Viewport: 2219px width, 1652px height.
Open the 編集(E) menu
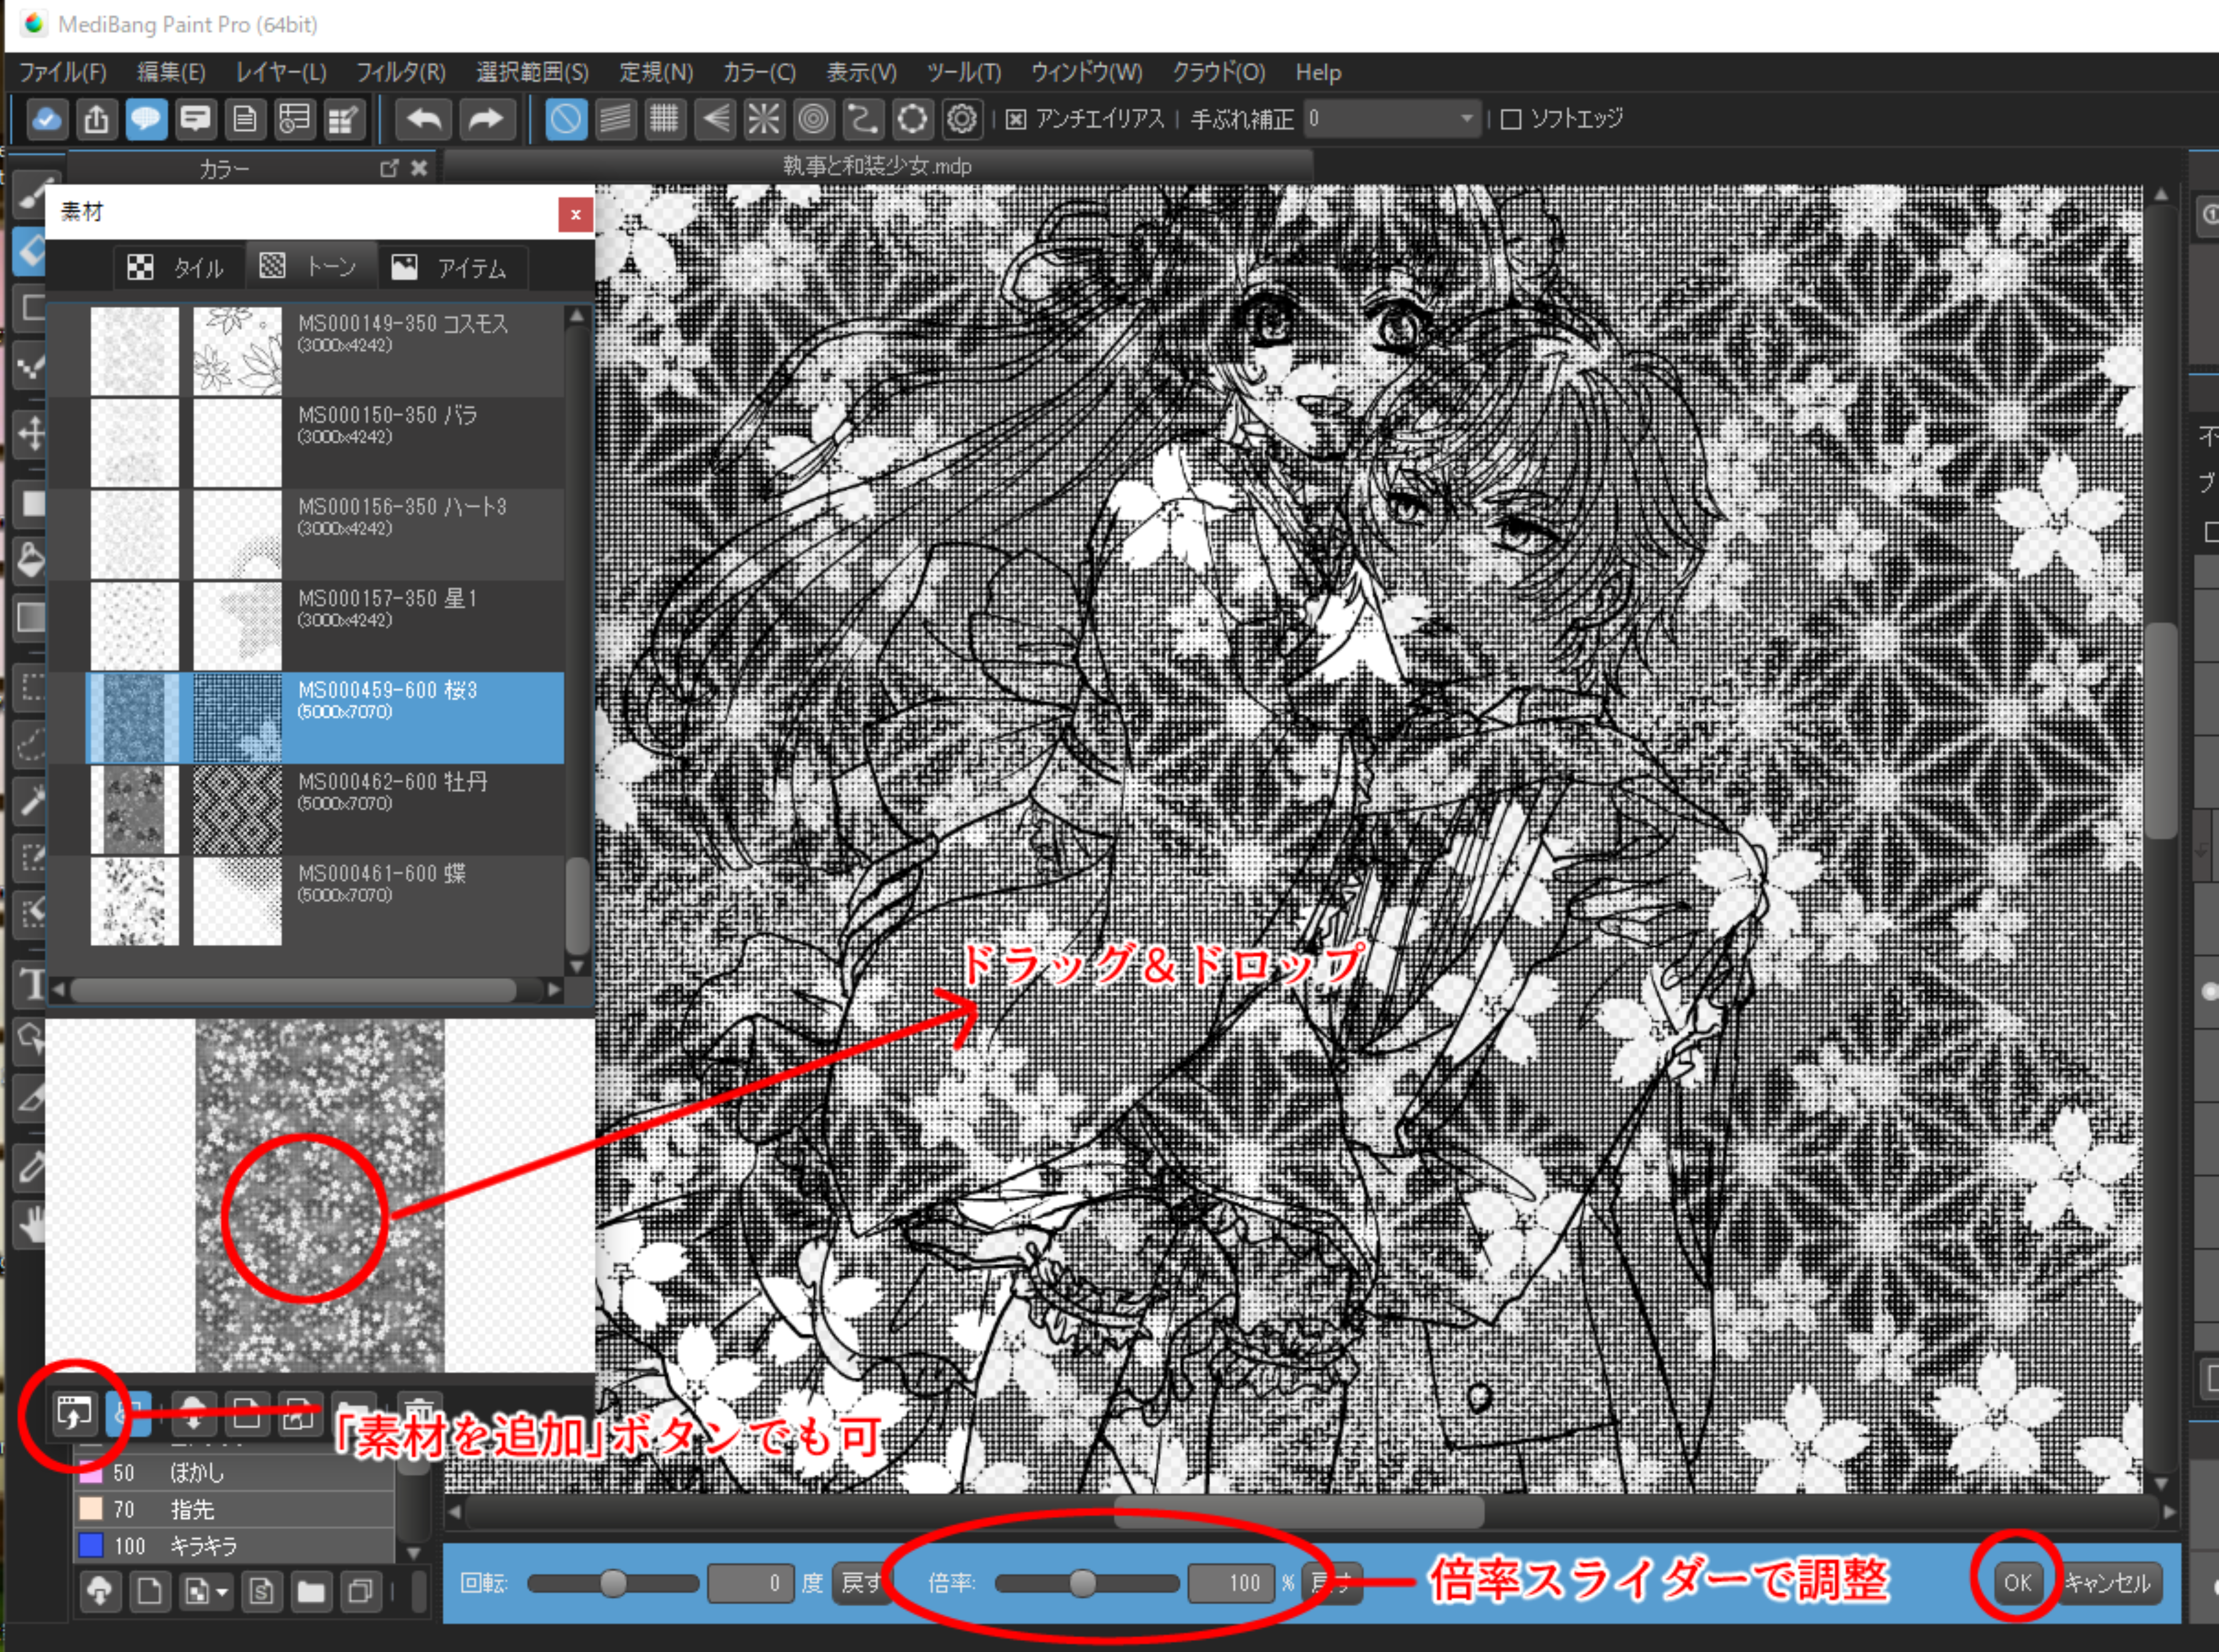coord(171,72)
